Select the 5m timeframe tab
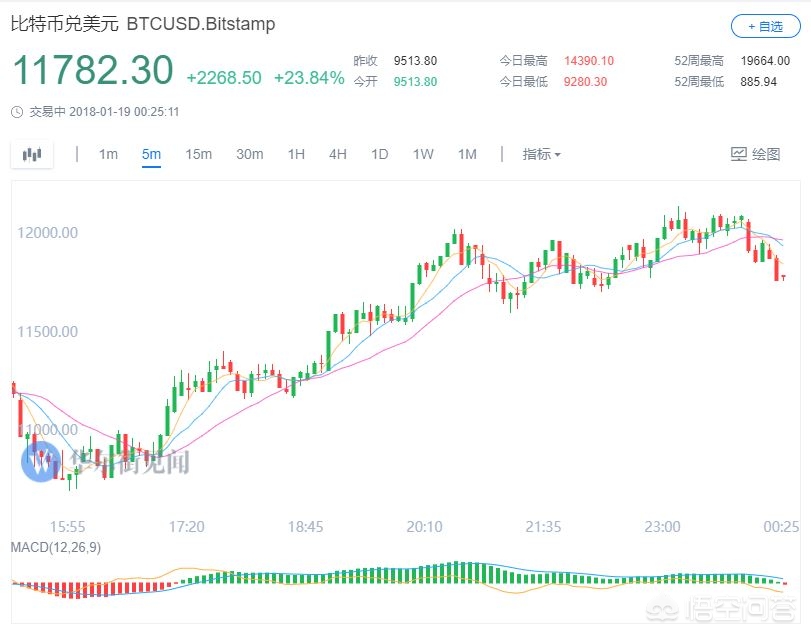Viewport: 811px width, 637px height. click(x=151, y=154)
